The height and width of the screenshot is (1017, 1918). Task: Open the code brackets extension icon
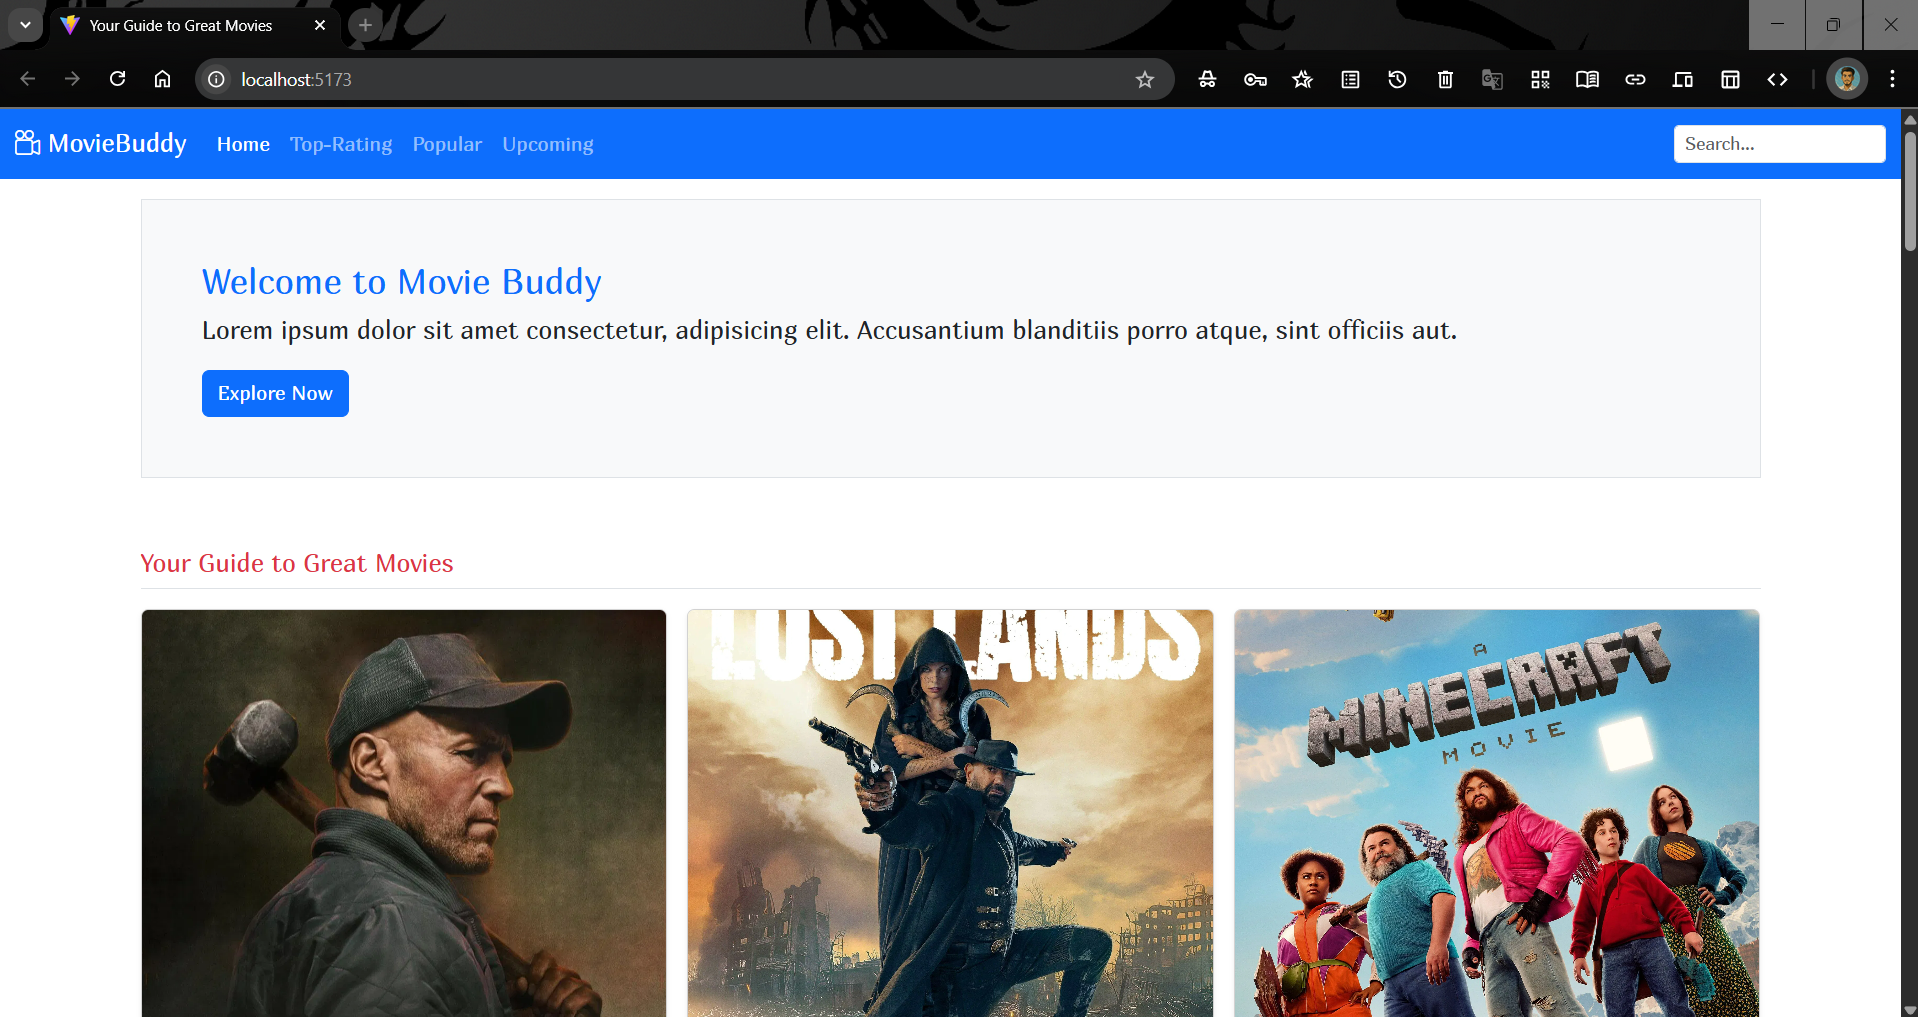(x=1777, y=79)
